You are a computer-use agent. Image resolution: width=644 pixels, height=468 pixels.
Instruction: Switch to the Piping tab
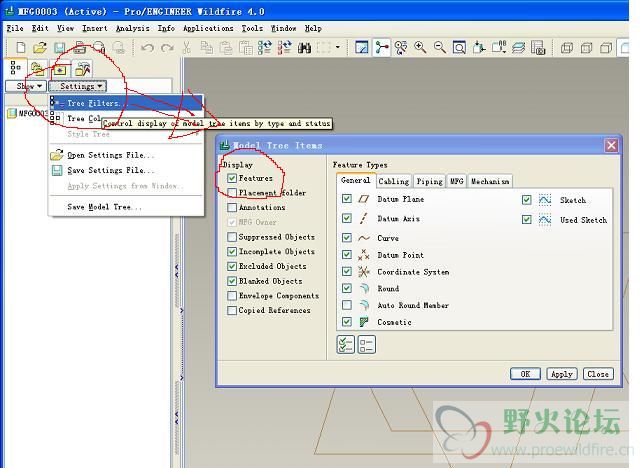[x=429, y=181]
